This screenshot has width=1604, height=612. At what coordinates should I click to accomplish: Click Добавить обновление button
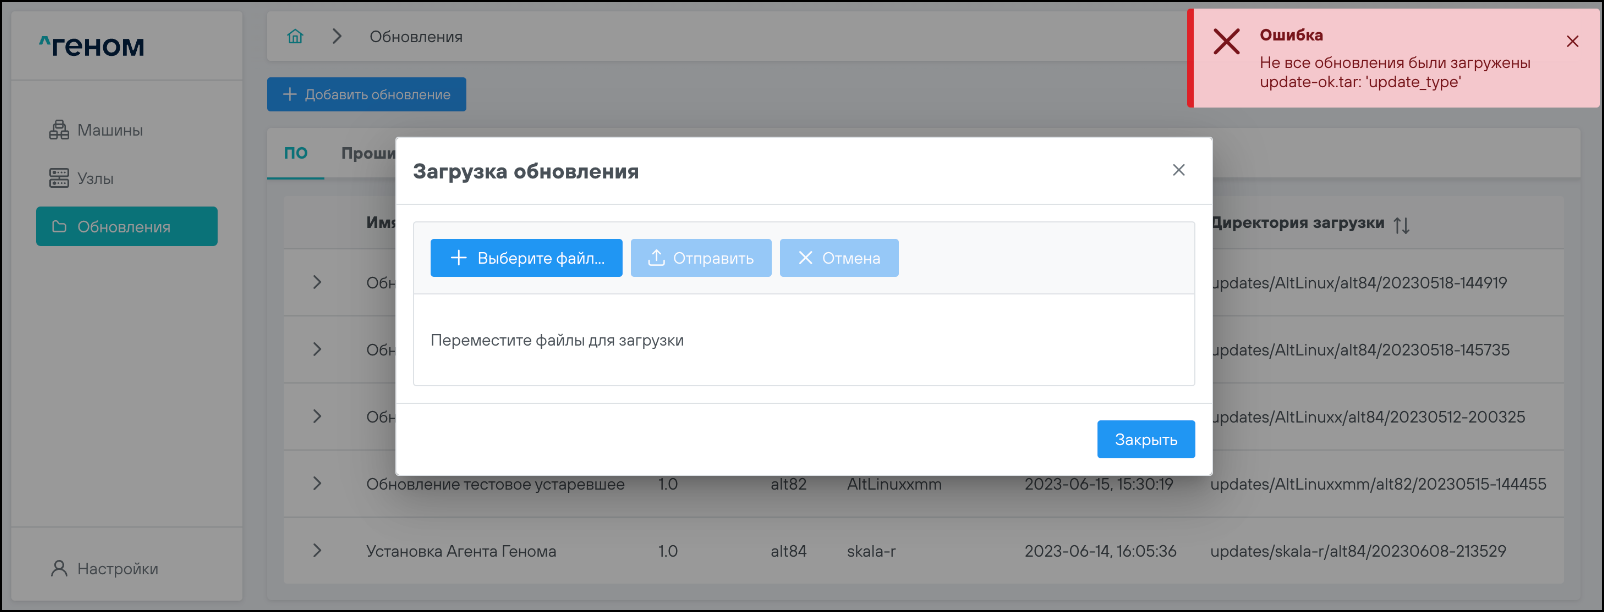[x=366, y=94]
